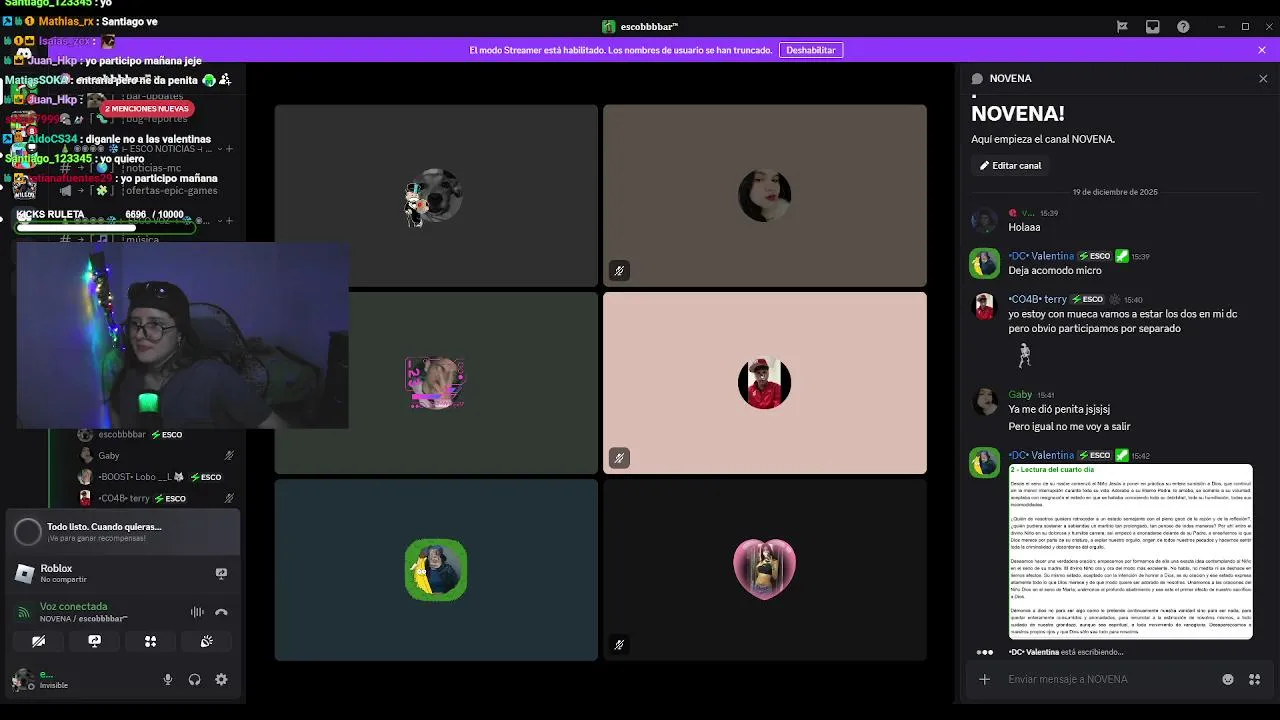The image size is (1280, 720).
Task: Click banana avatar participant tile
Action: click(436, 570)
